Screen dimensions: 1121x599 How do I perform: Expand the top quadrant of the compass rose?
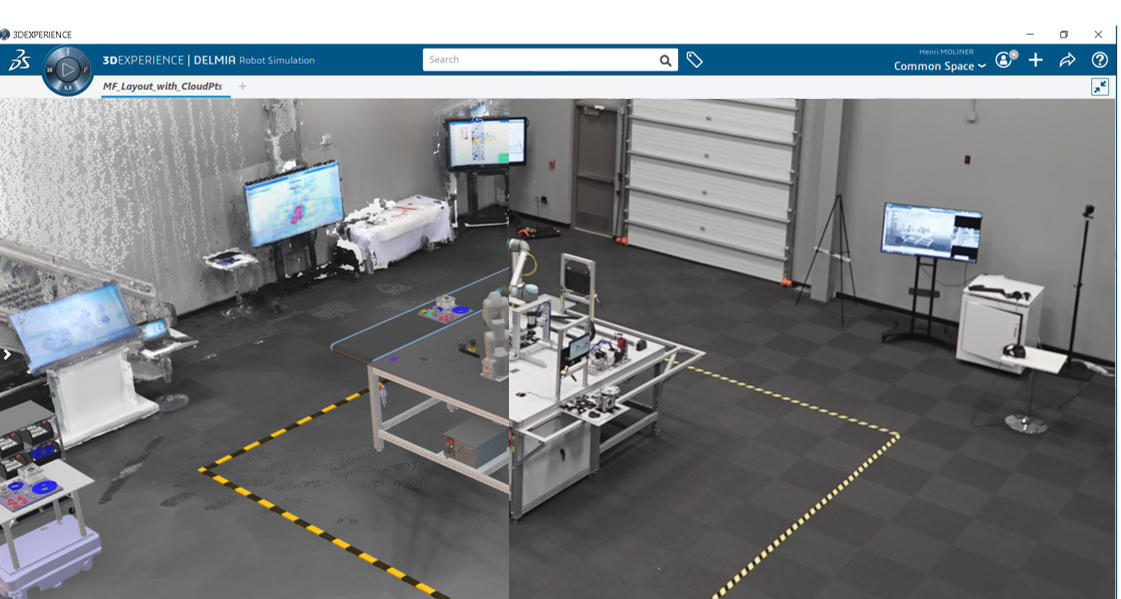coord(68,51)
